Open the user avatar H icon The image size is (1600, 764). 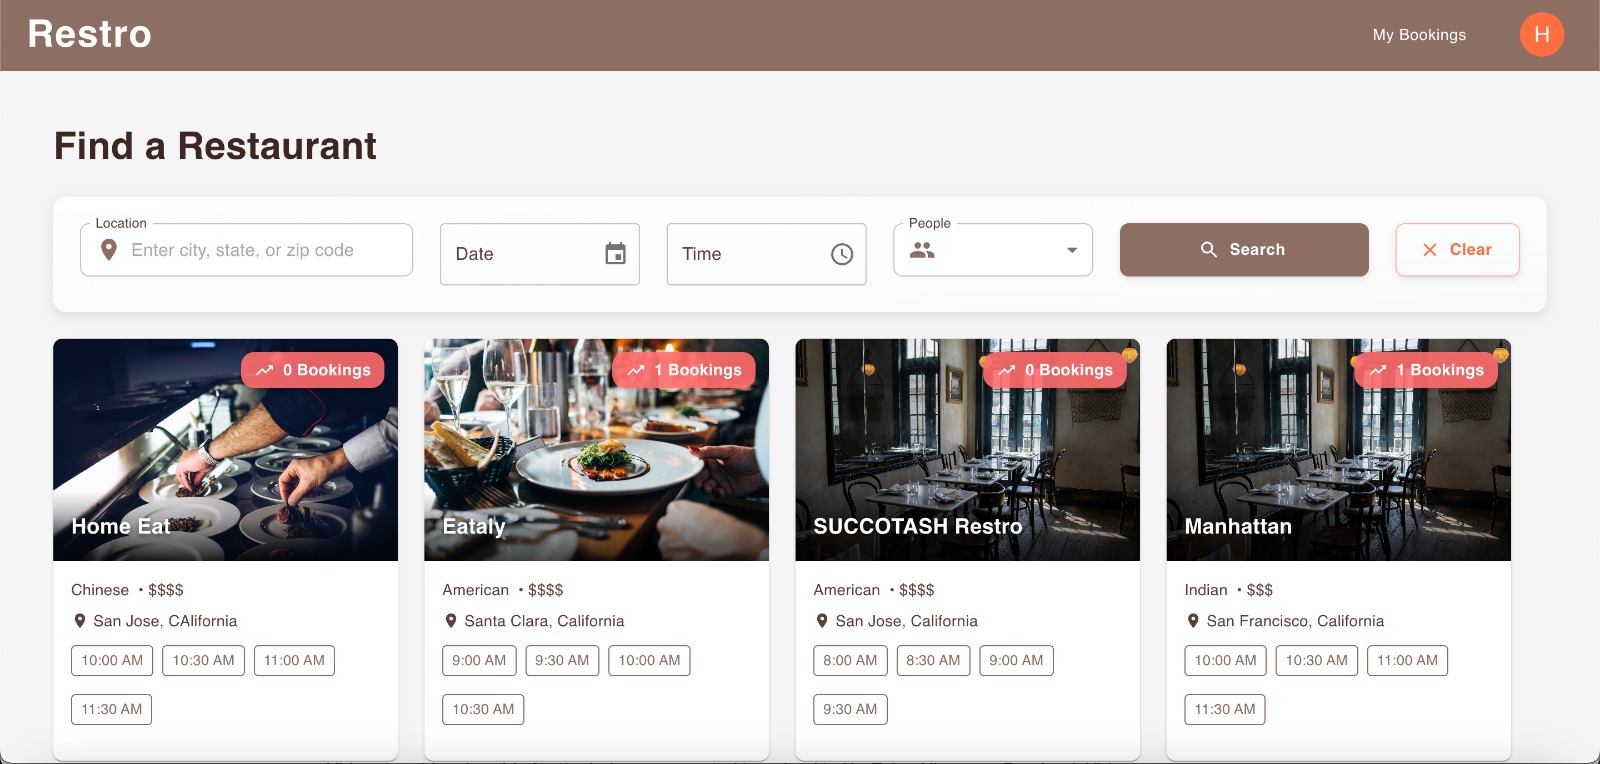(x=1542, y=34)
